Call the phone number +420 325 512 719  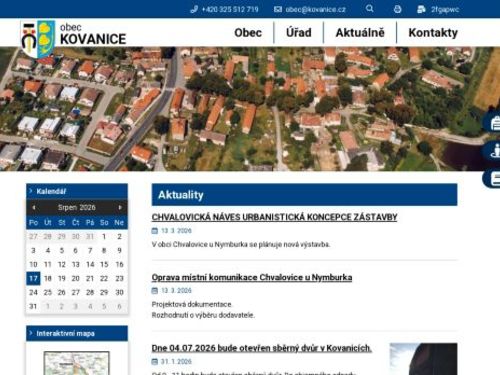[230, 9]
